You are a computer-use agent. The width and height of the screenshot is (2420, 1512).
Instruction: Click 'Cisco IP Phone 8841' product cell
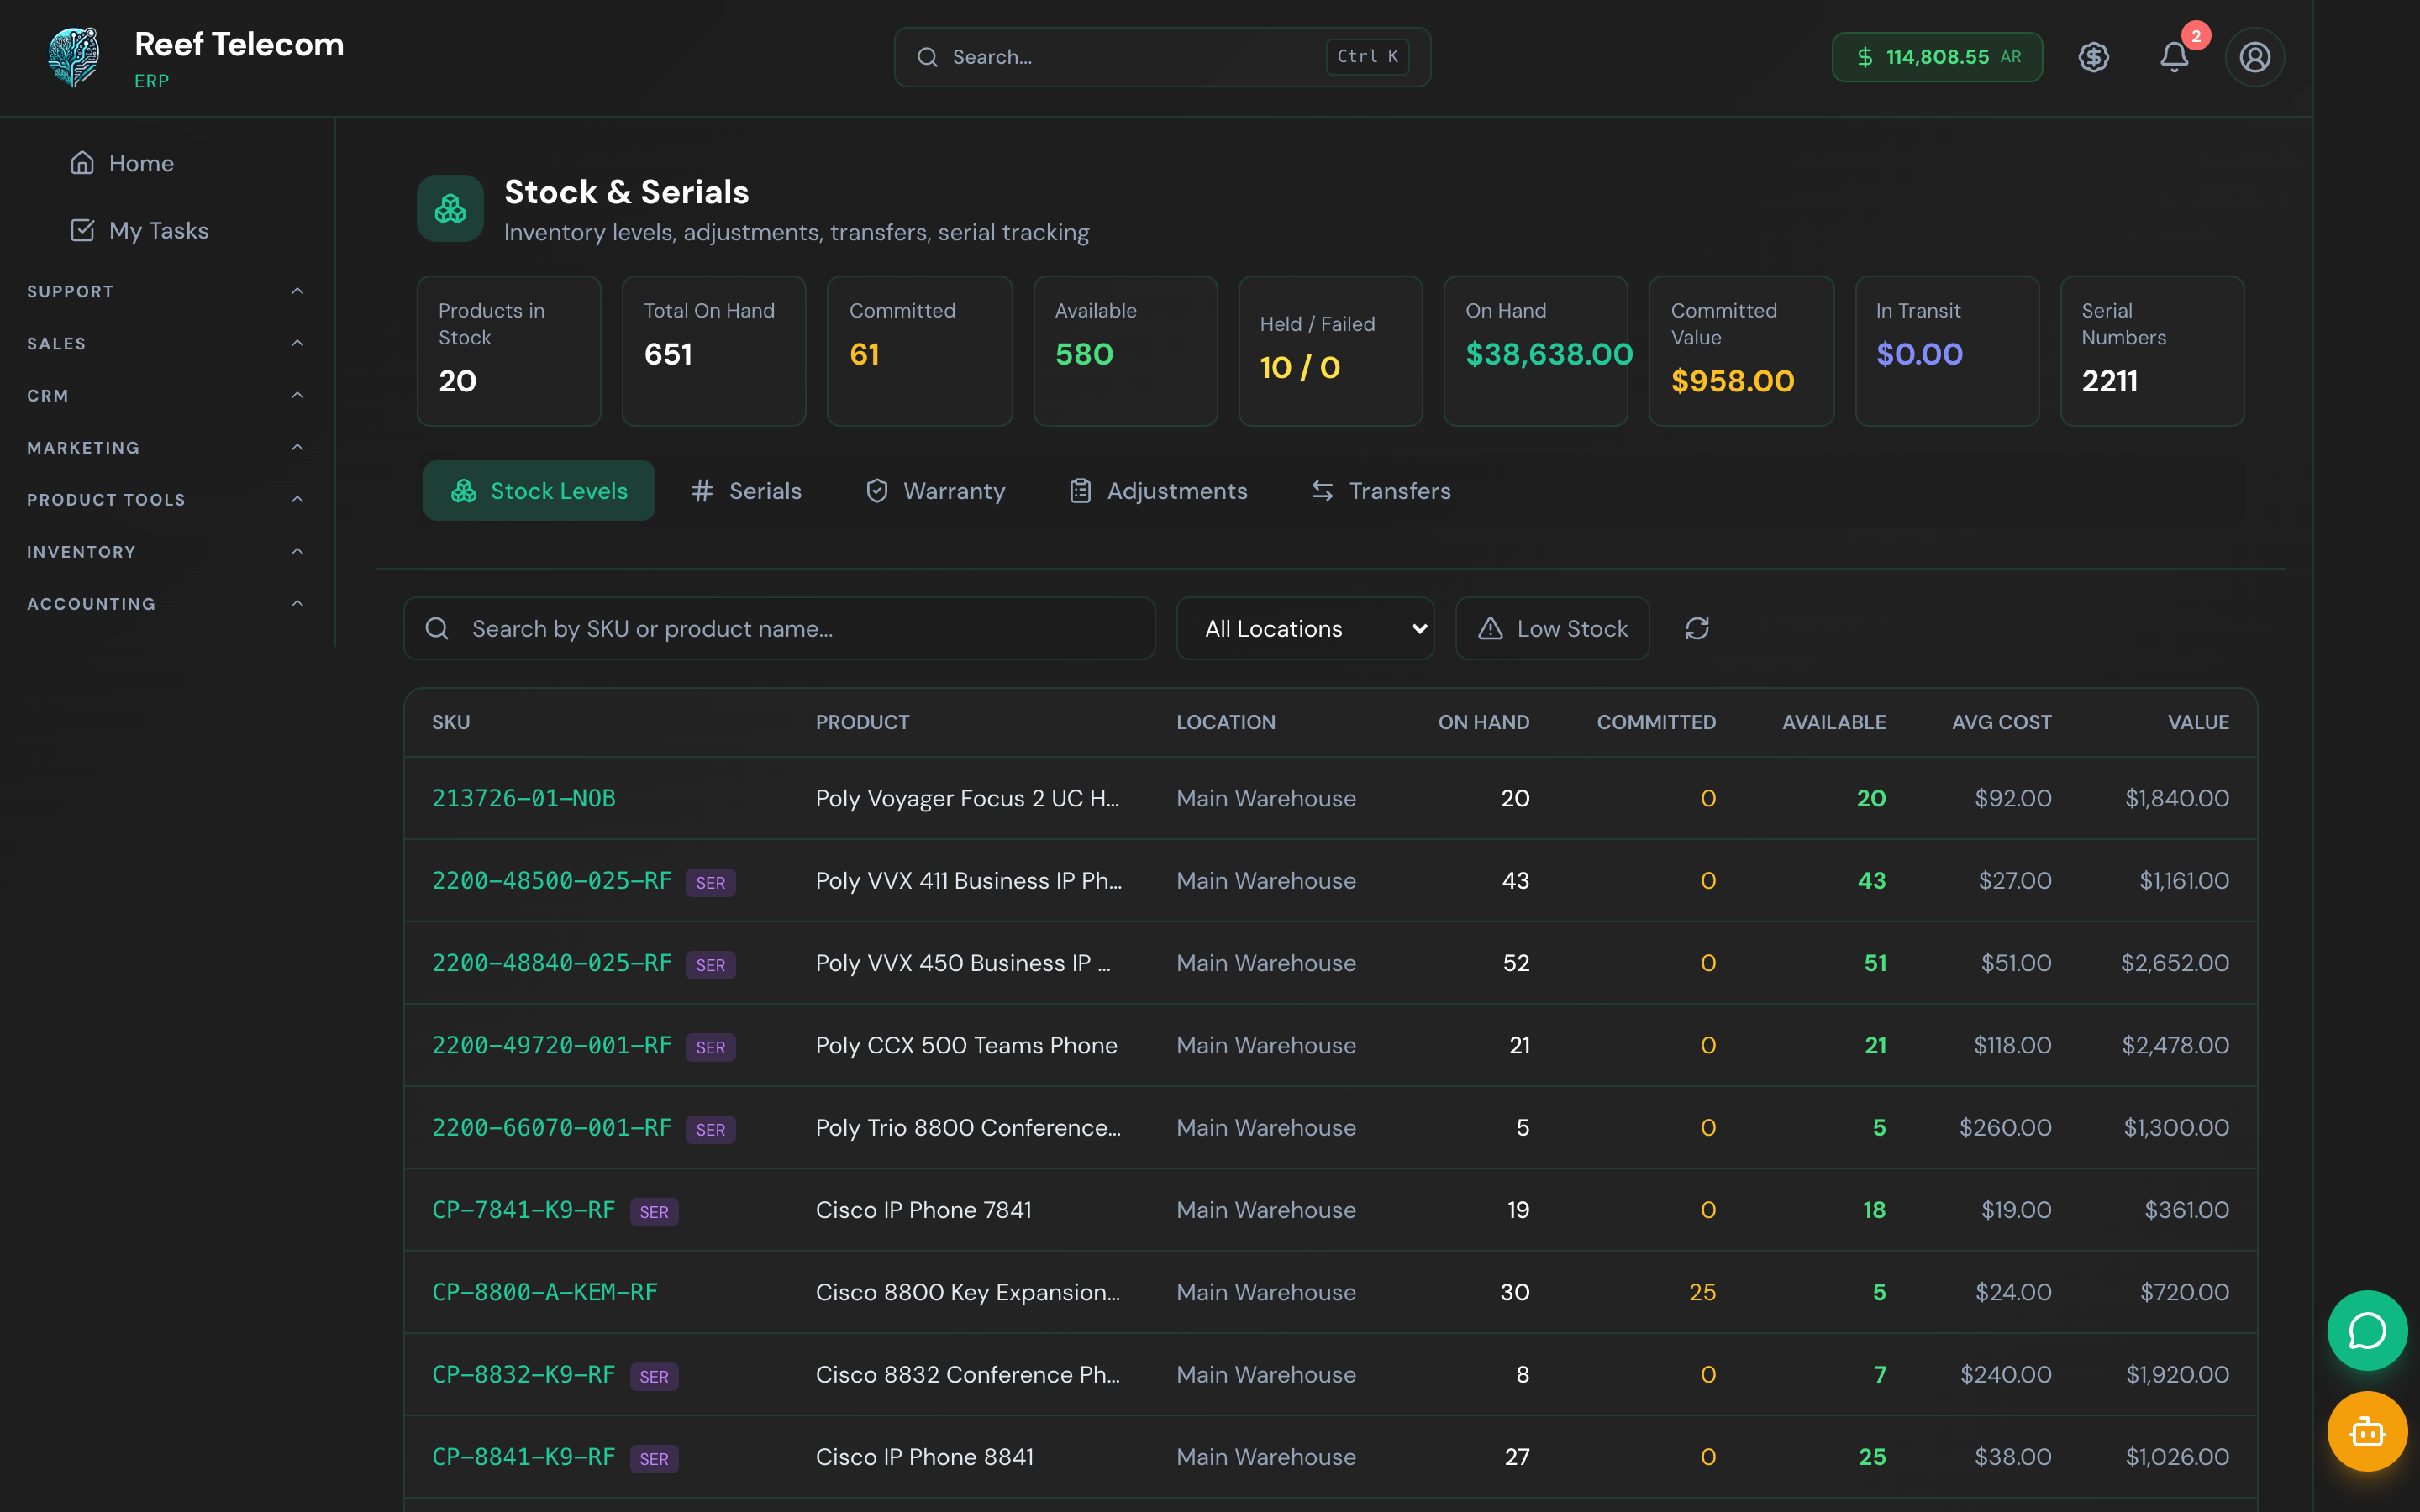click(x=924, y=1457)
